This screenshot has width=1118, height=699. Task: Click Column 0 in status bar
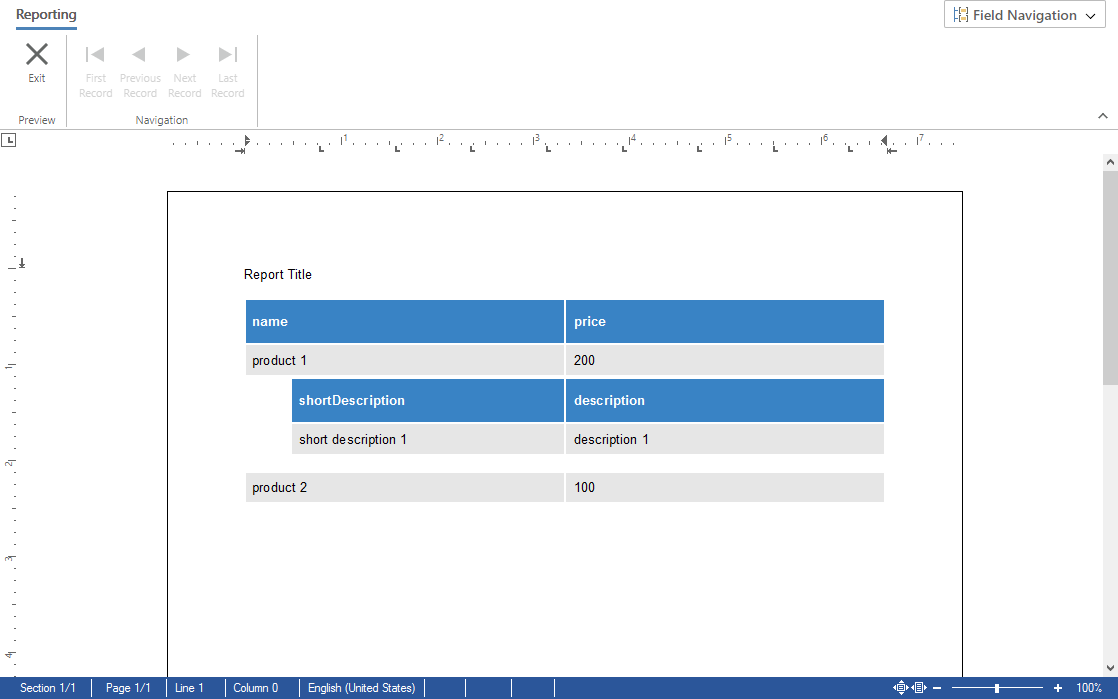pyautogui.click(x=255, y=688)
